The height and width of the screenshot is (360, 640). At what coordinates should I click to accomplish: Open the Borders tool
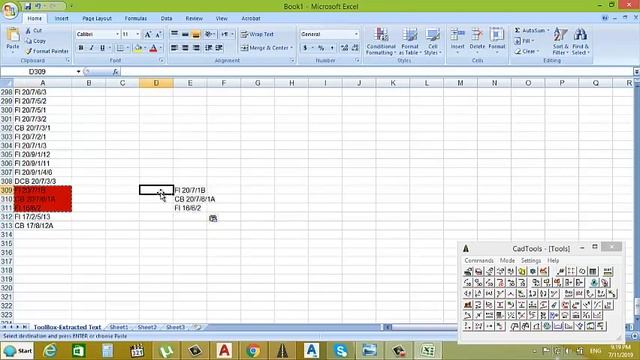click(x=120, y=48)
